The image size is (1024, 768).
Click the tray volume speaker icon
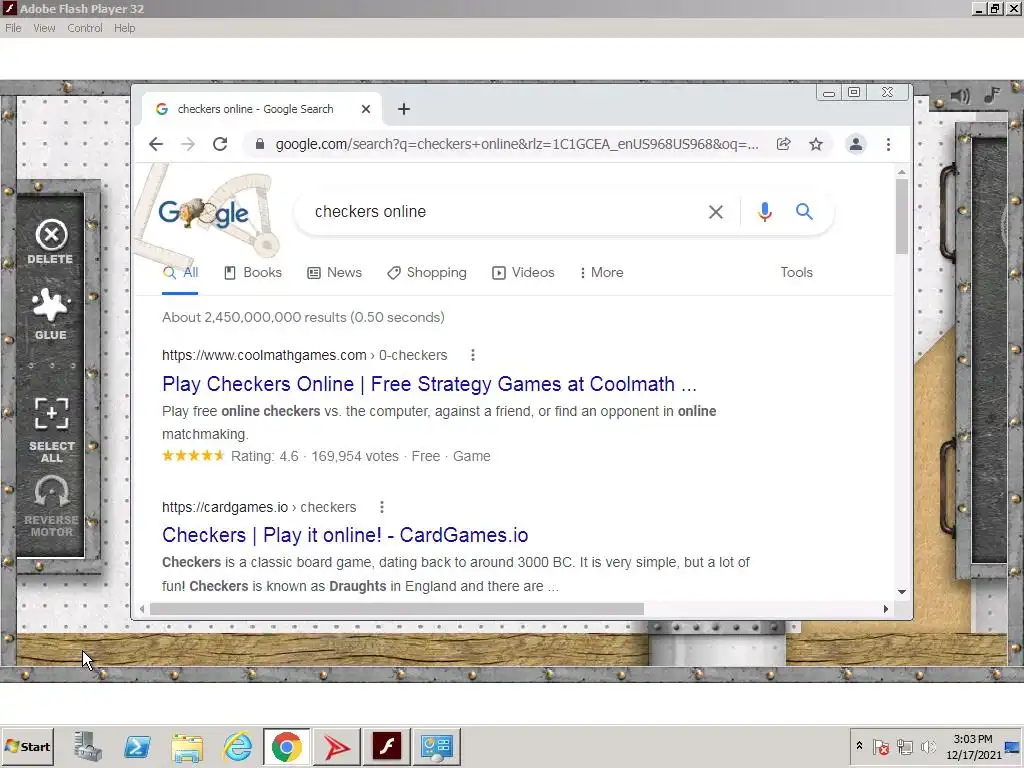click(x=927, y=746)
